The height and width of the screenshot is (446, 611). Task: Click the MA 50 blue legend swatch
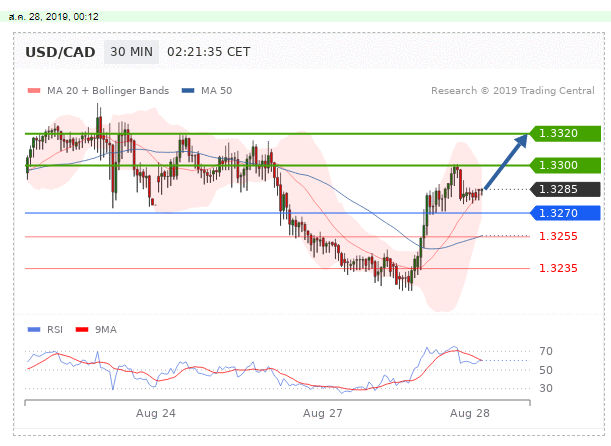(188, 91)
